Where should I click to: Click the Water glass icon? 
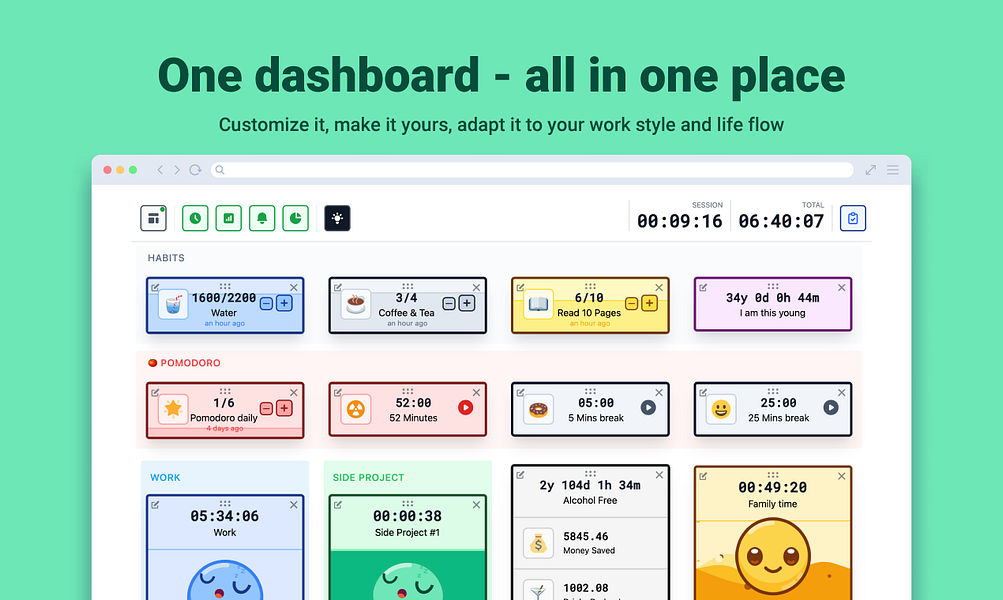(173, 304)
